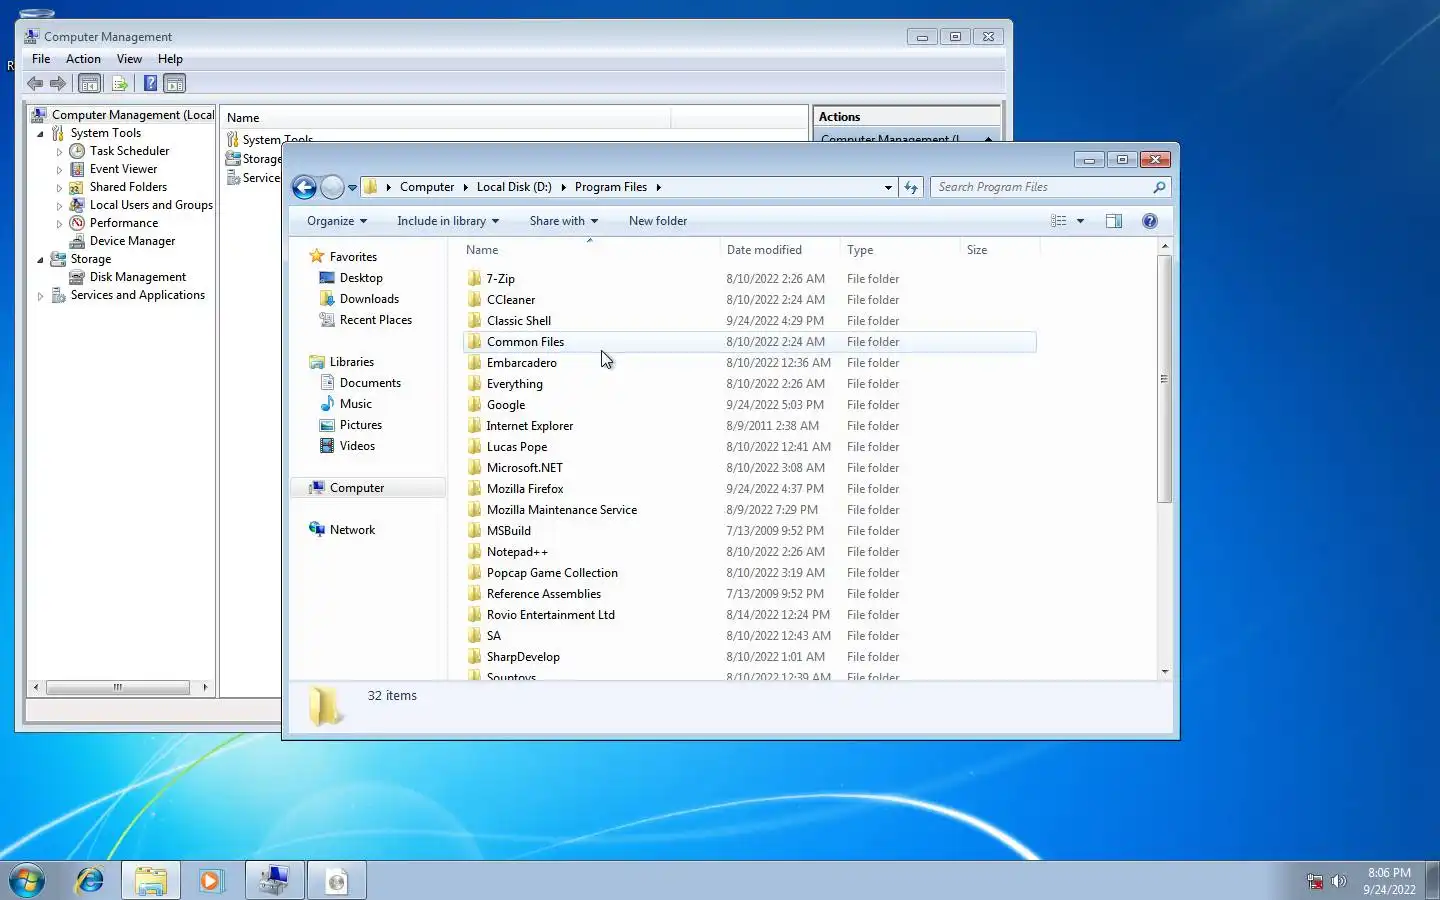
Task: Collapse the Storage tree node
Action: click(x=40, y=259)
